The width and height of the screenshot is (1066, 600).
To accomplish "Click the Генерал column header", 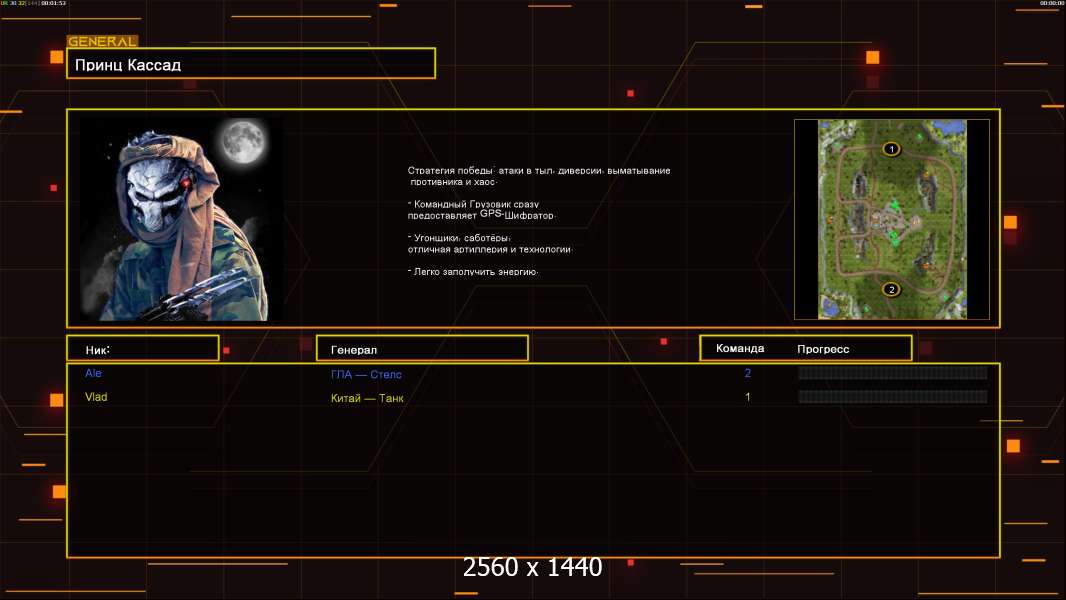I will point(422,349).
